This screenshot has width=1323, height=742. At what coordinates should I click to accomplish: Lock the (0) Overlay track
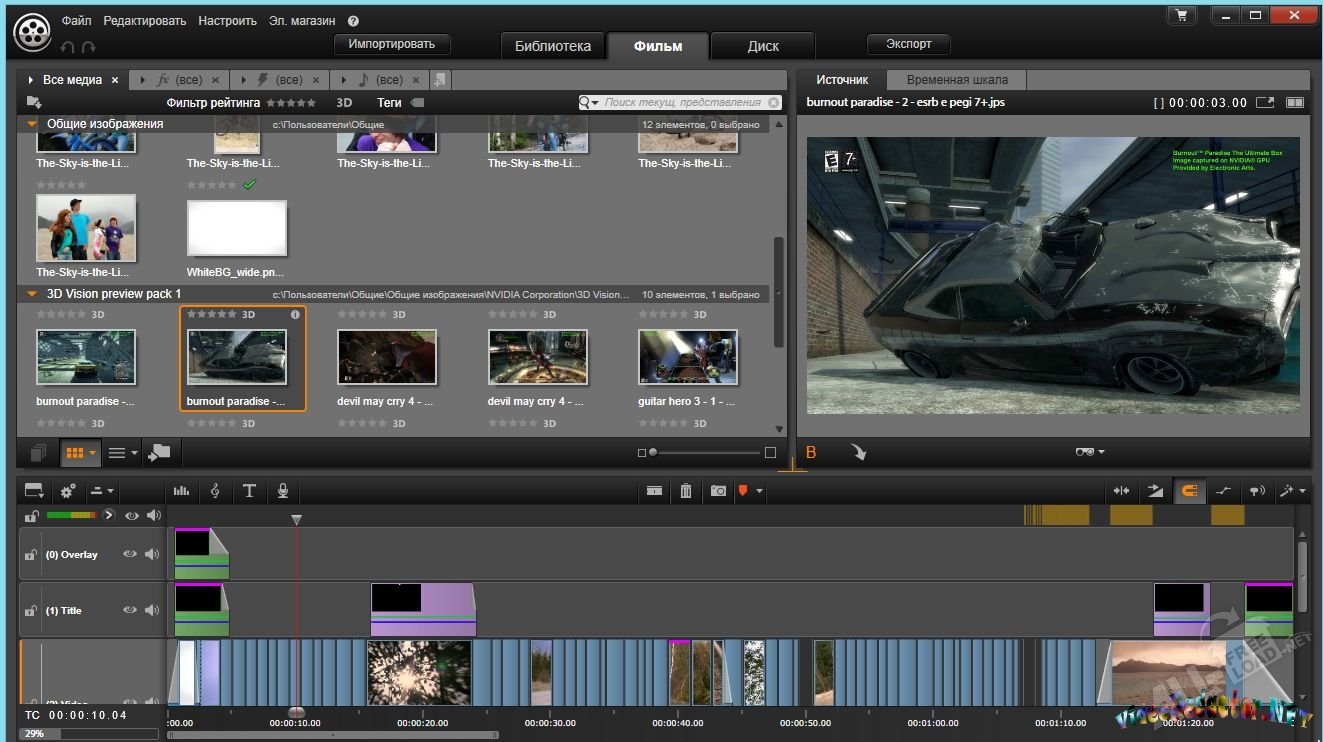[x=31, y=555]
